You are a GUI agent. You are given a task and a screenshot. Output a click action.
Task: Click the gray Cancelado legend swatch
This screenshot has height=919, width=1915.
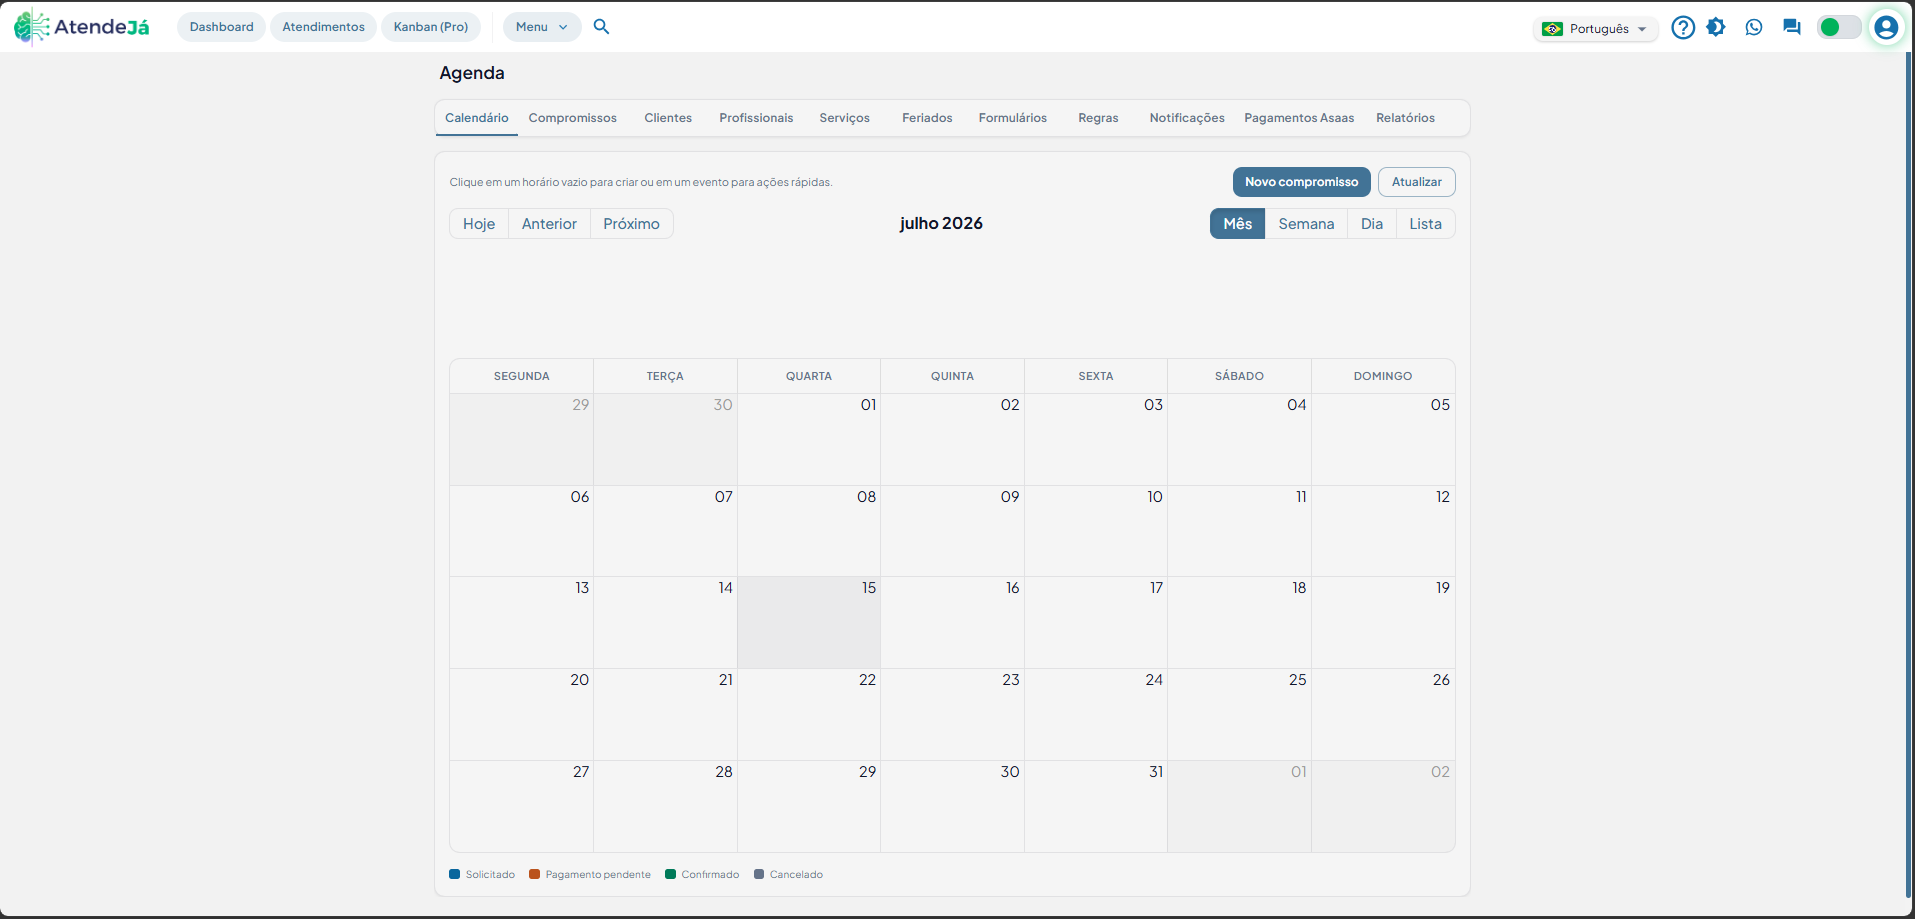point(759,874)
